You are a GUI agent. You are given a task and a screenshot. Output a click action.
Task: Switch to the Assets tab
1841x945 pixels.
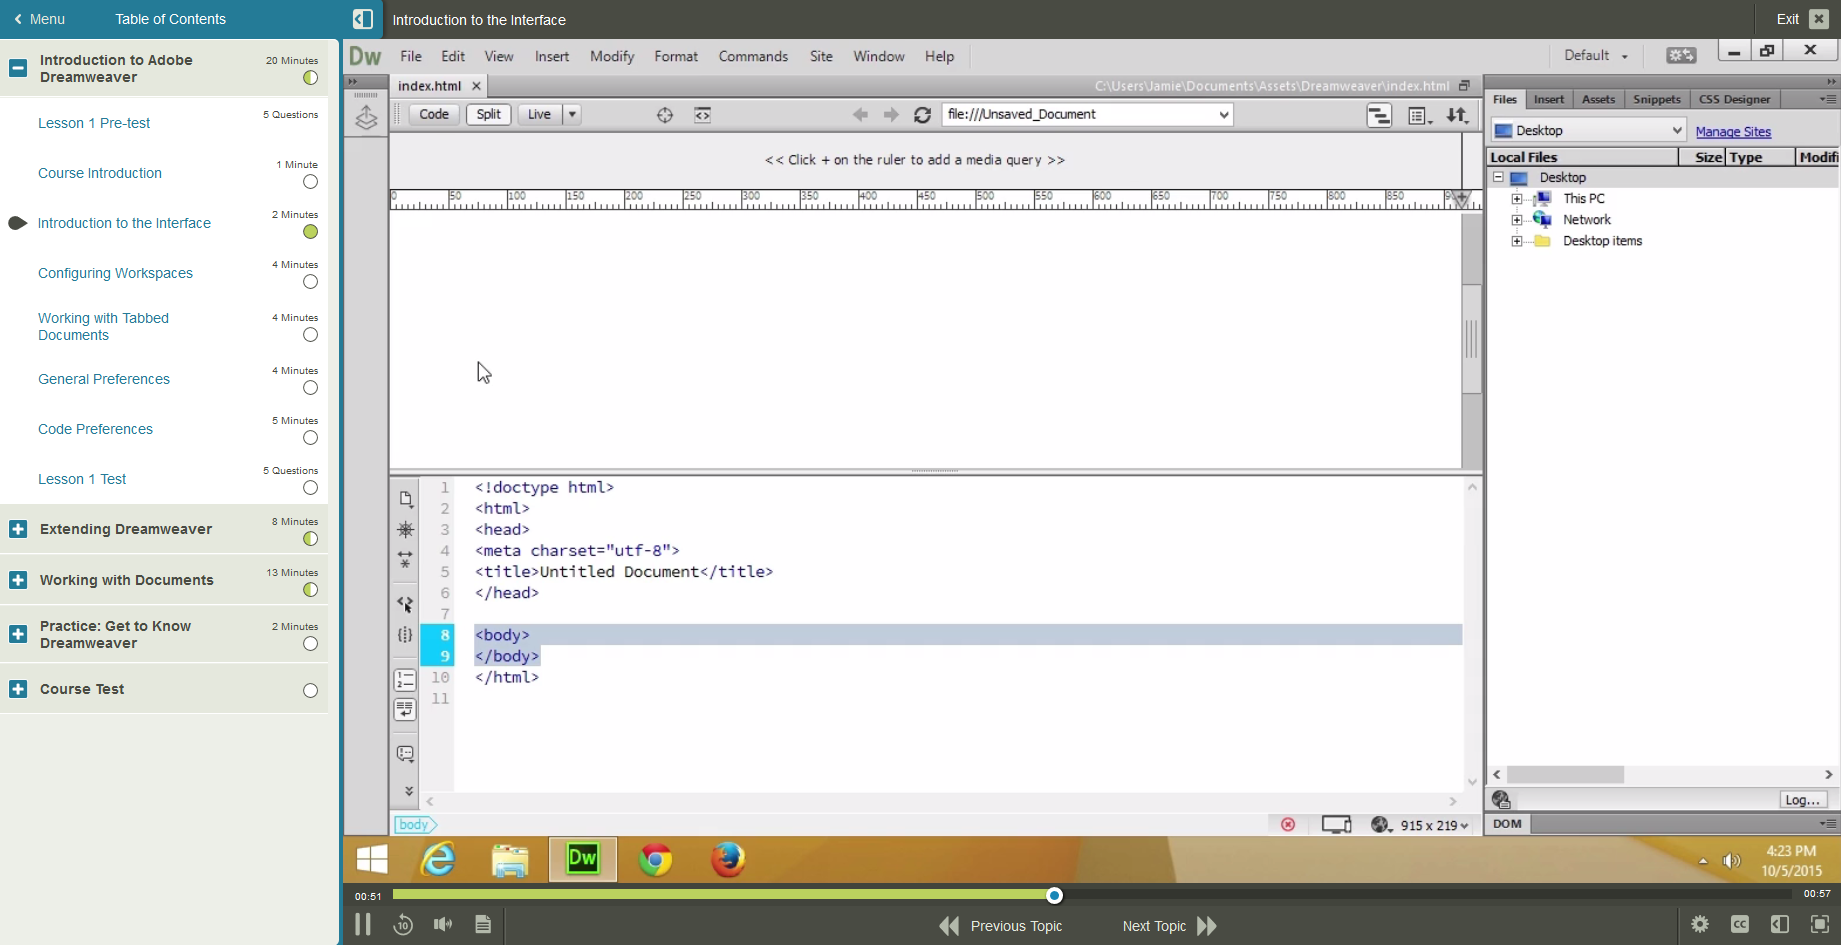tap(1598, 99)
